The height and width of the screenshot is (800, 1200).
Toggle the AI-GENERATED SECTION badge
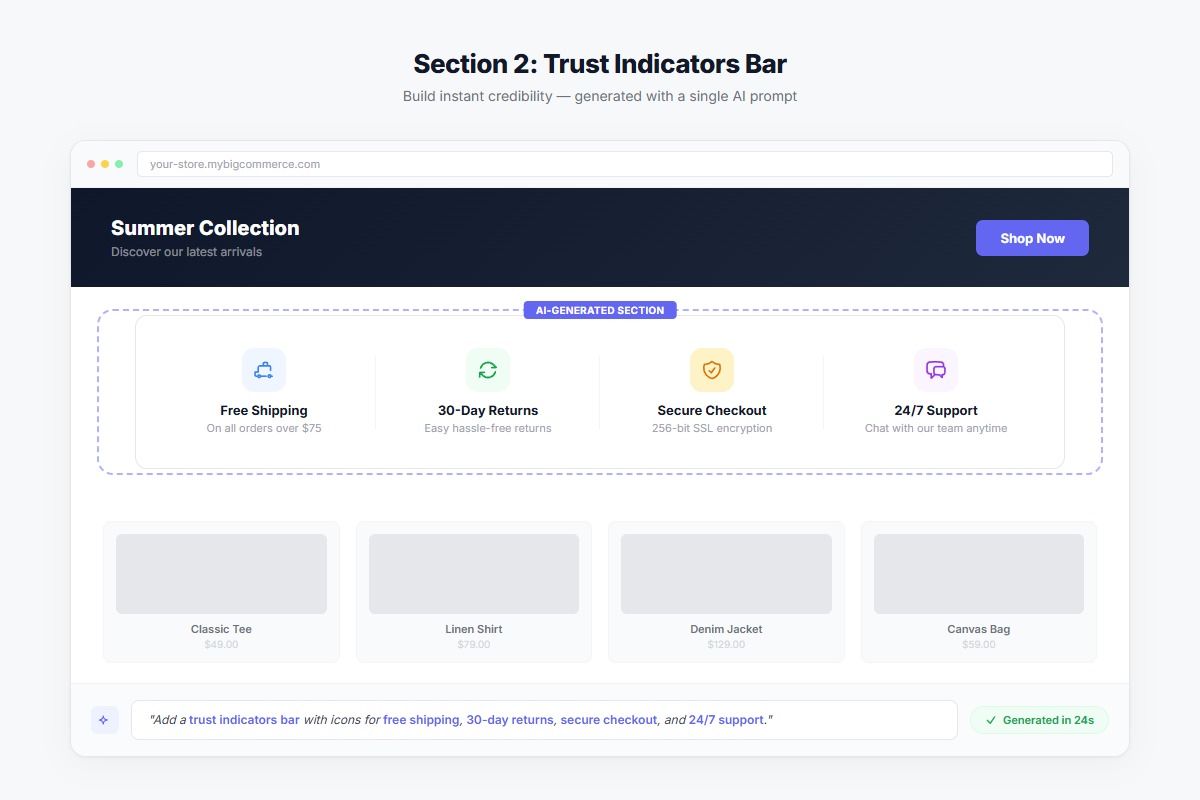(x=600, y=310)
